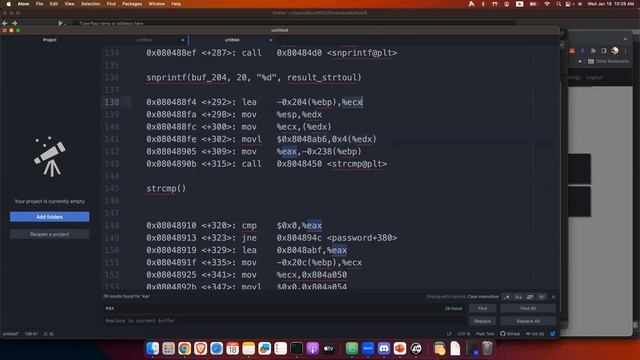
Task: Open Finder from the Dock
Action: tap(153, 349)
